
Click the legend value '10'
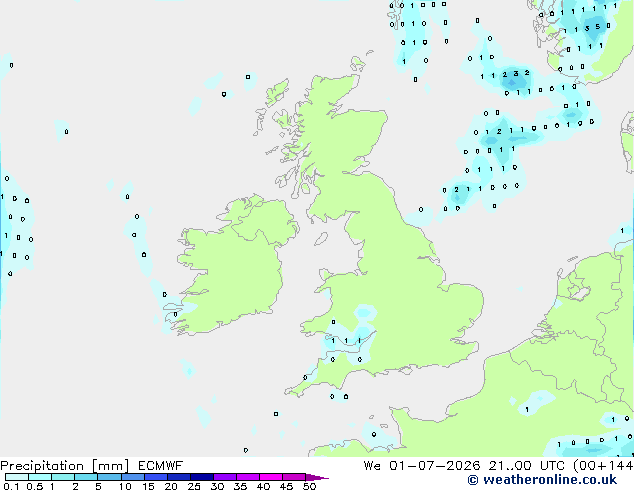point(125,486)
